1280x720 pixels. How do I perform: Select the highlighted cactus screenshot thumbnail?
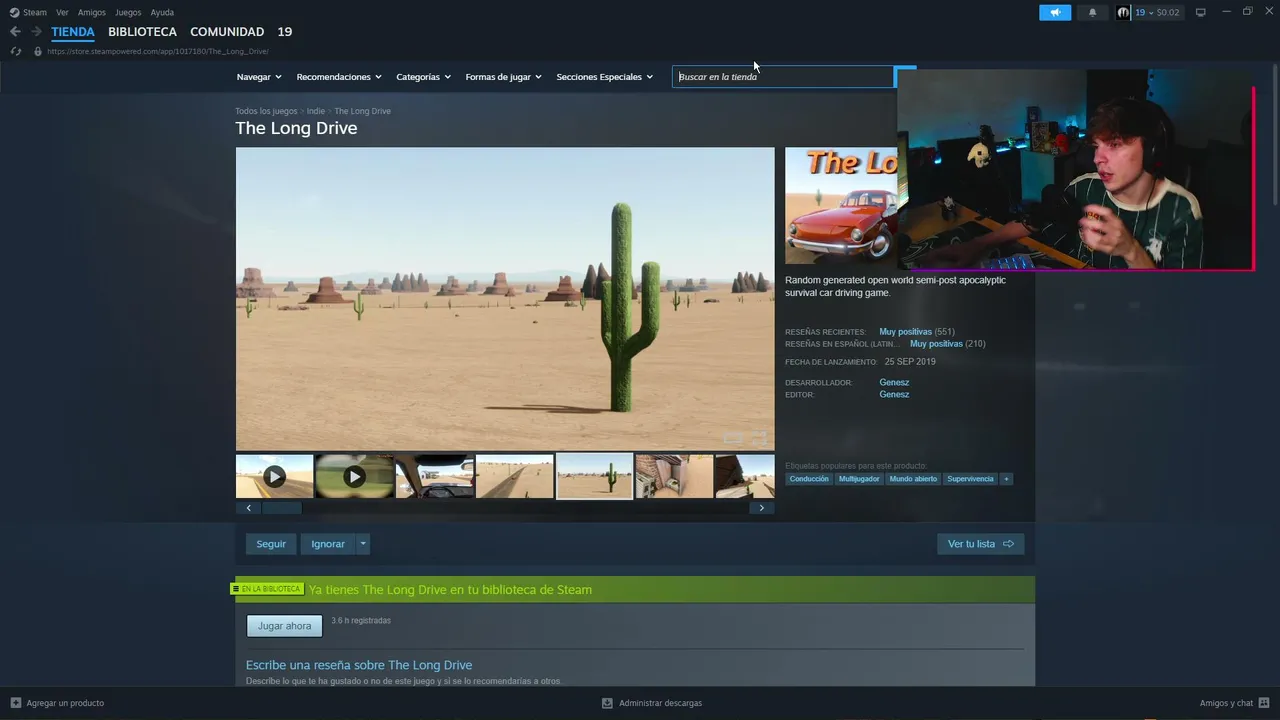click(594, 477)
